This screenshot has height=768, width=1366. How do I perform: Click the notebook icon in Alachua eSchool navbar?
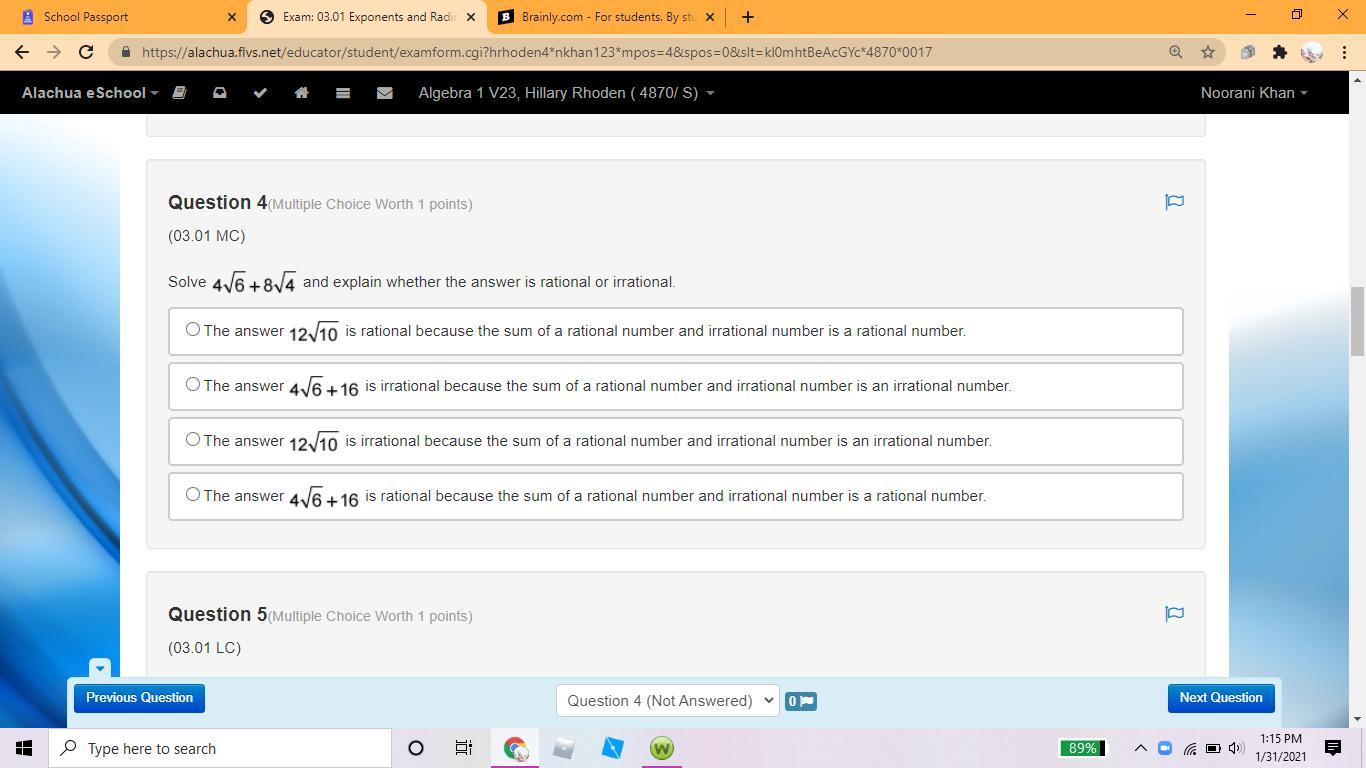pos(180,93)
